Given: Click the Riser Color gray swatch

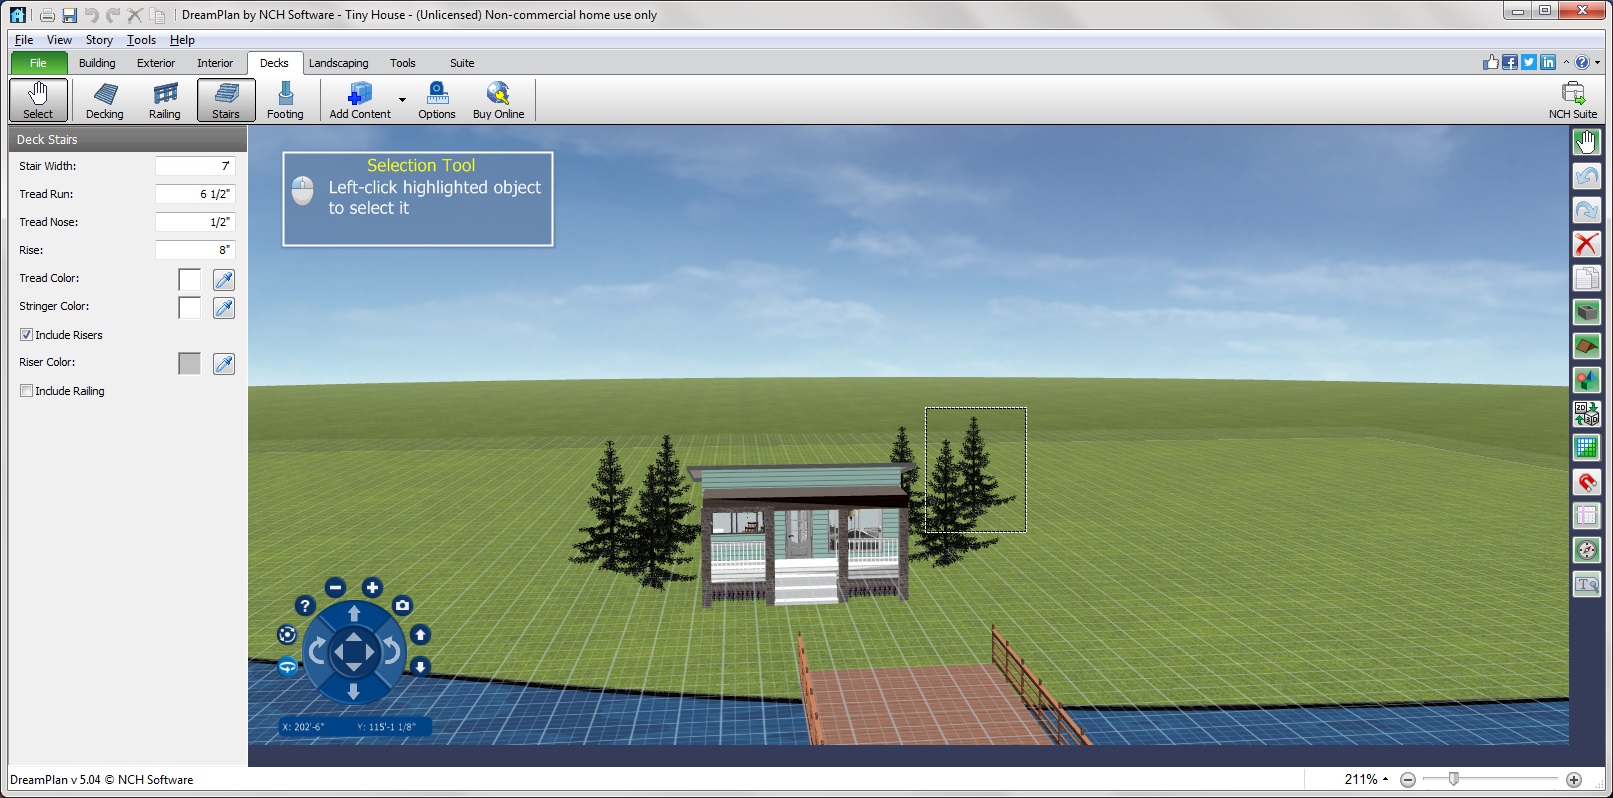Looking at the screenshot, I should (189, 364).
